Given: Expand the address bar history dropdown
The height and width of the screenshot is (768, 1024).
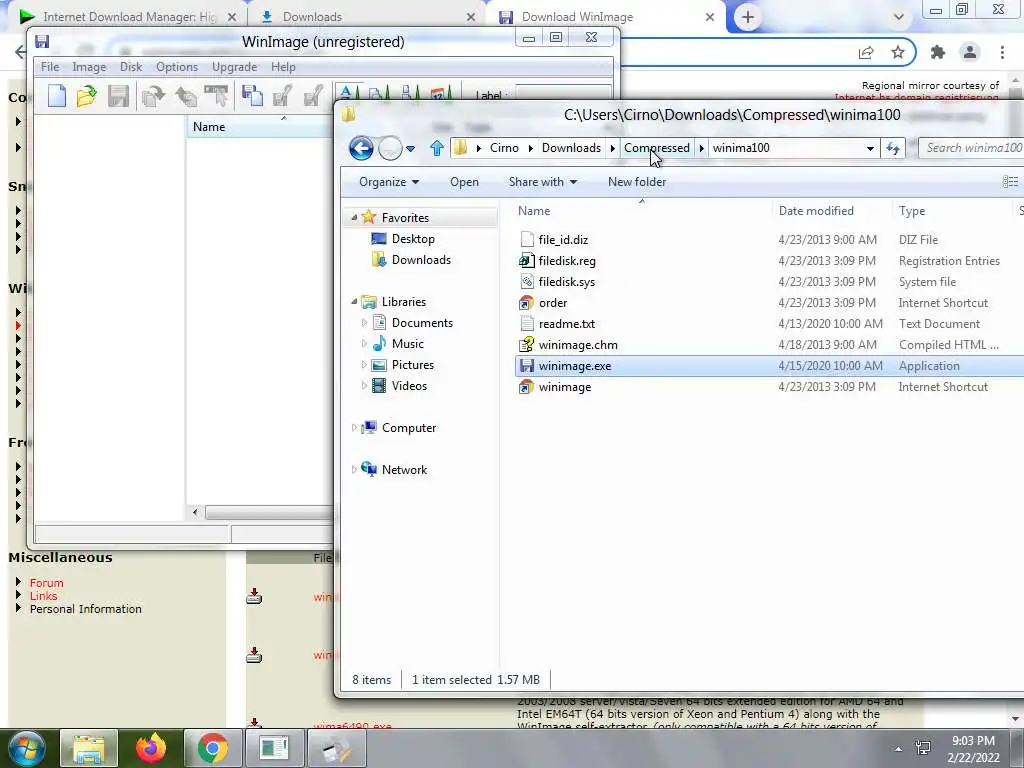Looking at the screenshot, I should (x=870, y=148).
